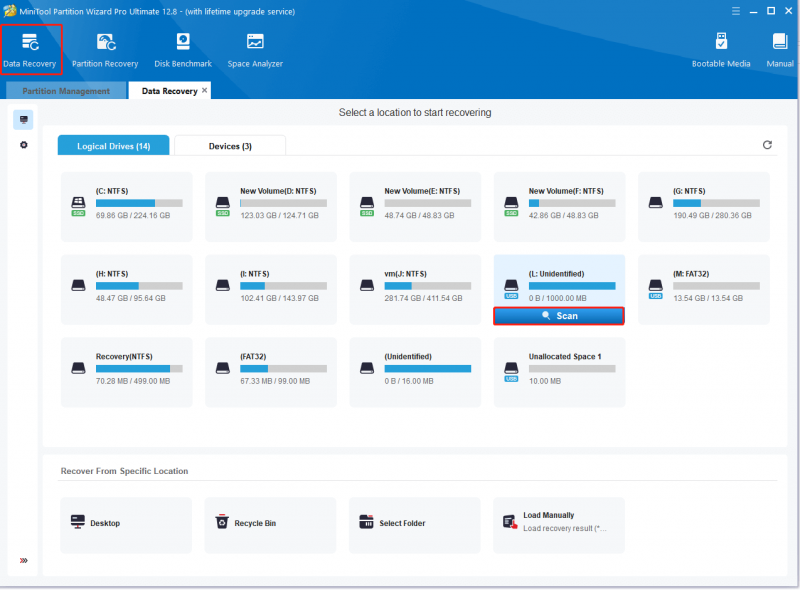800x590 pixels.
Task: Scan the L: Unidentified drive
Action: click(x=559, y=316)
